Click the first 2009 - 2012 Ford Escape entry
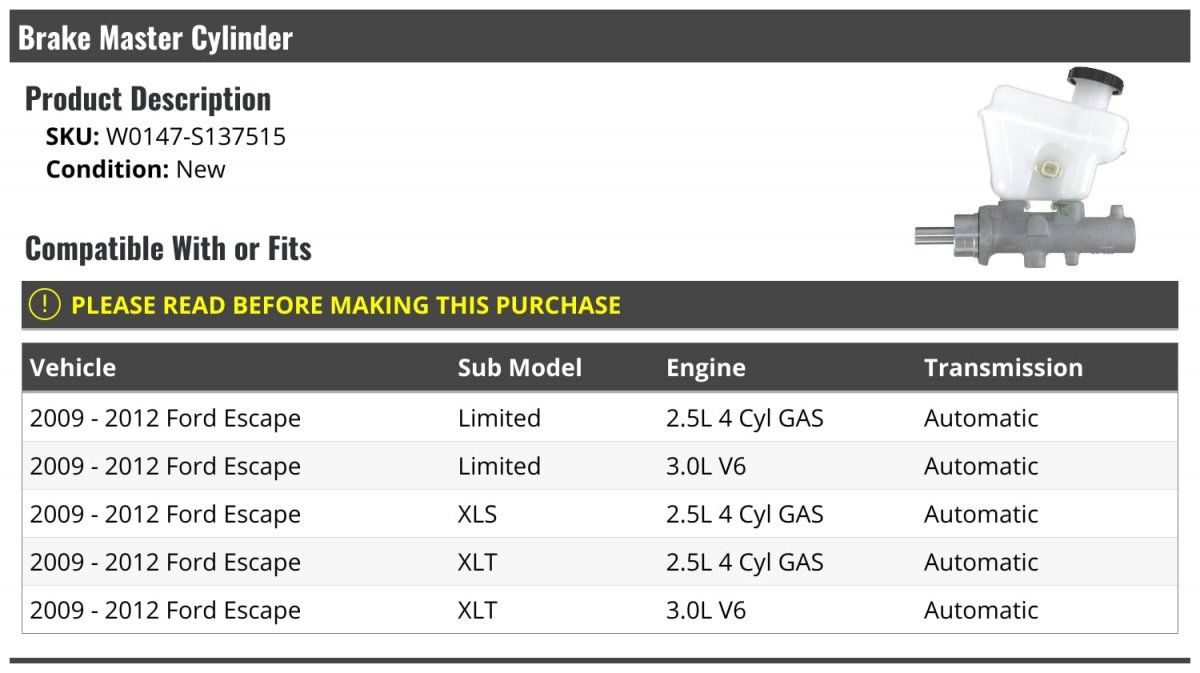 (x=165, y=418)
